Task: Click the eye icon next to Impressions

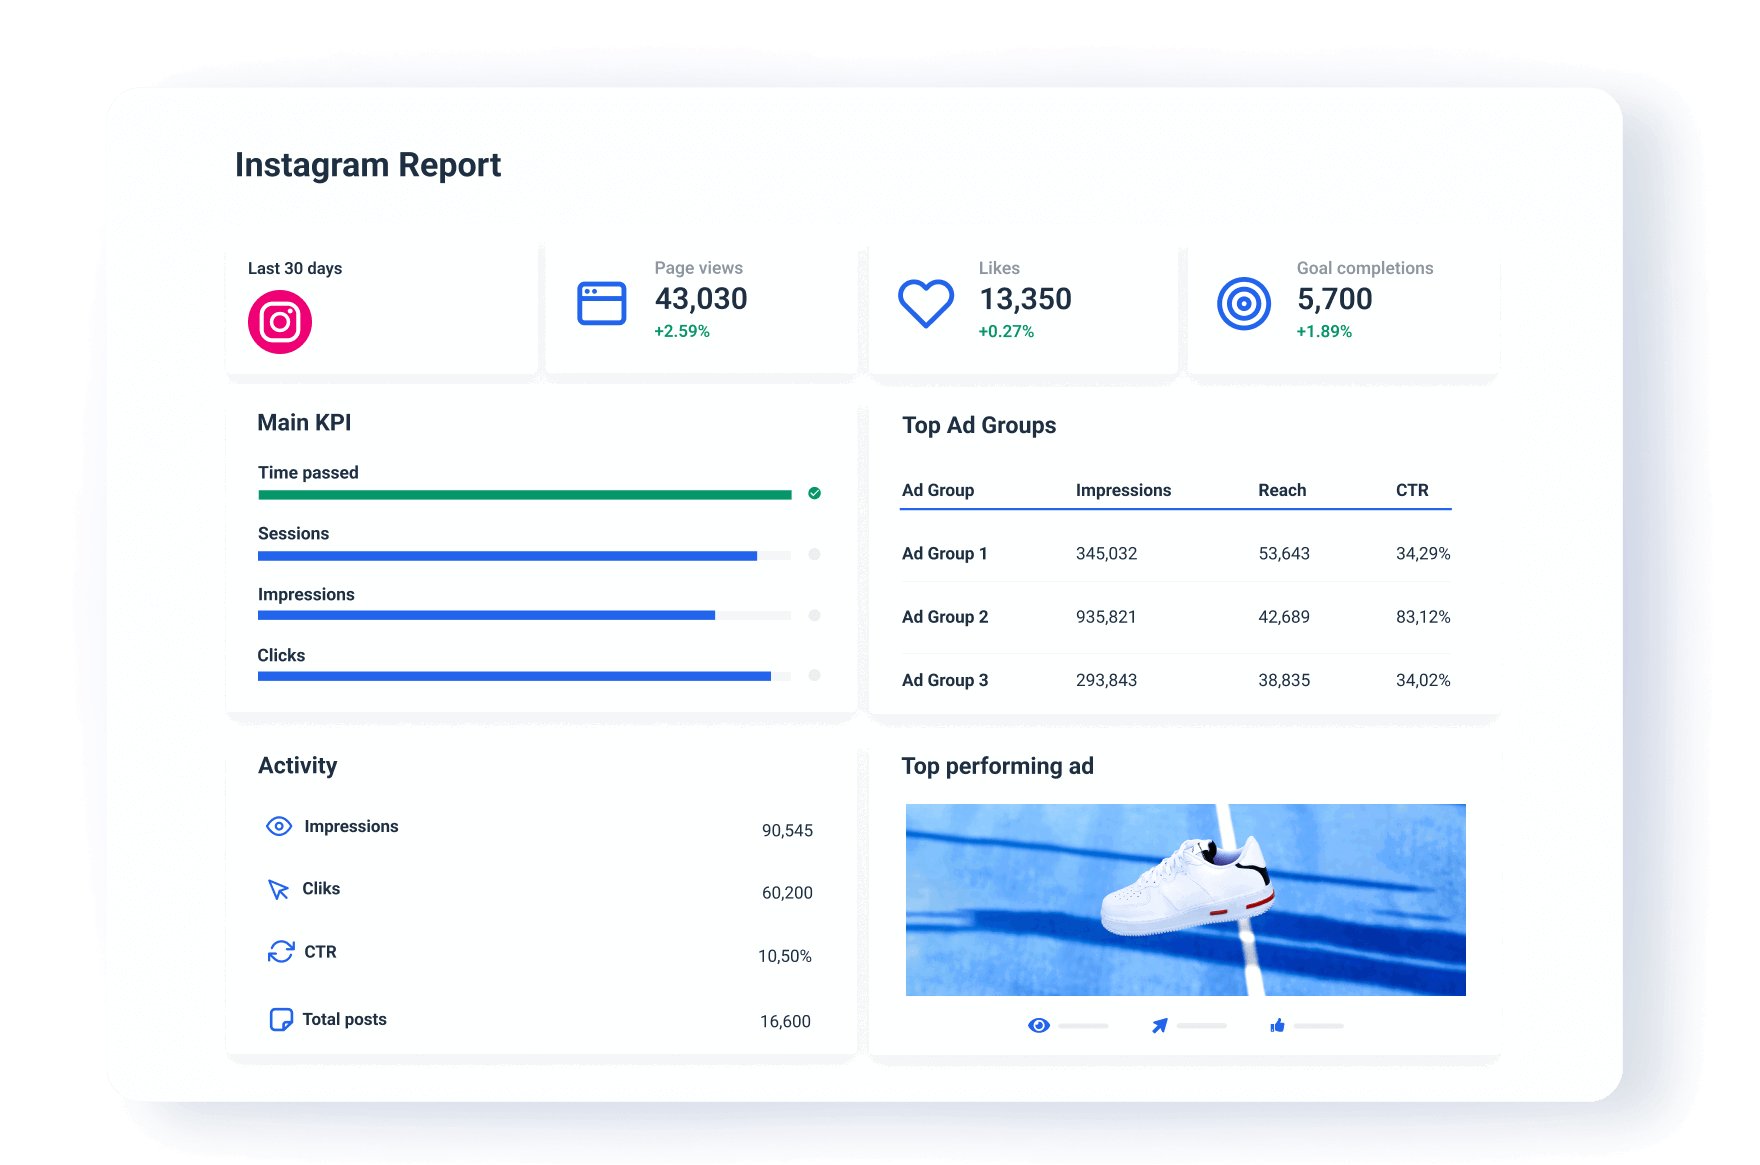Action: click(278, 826)
